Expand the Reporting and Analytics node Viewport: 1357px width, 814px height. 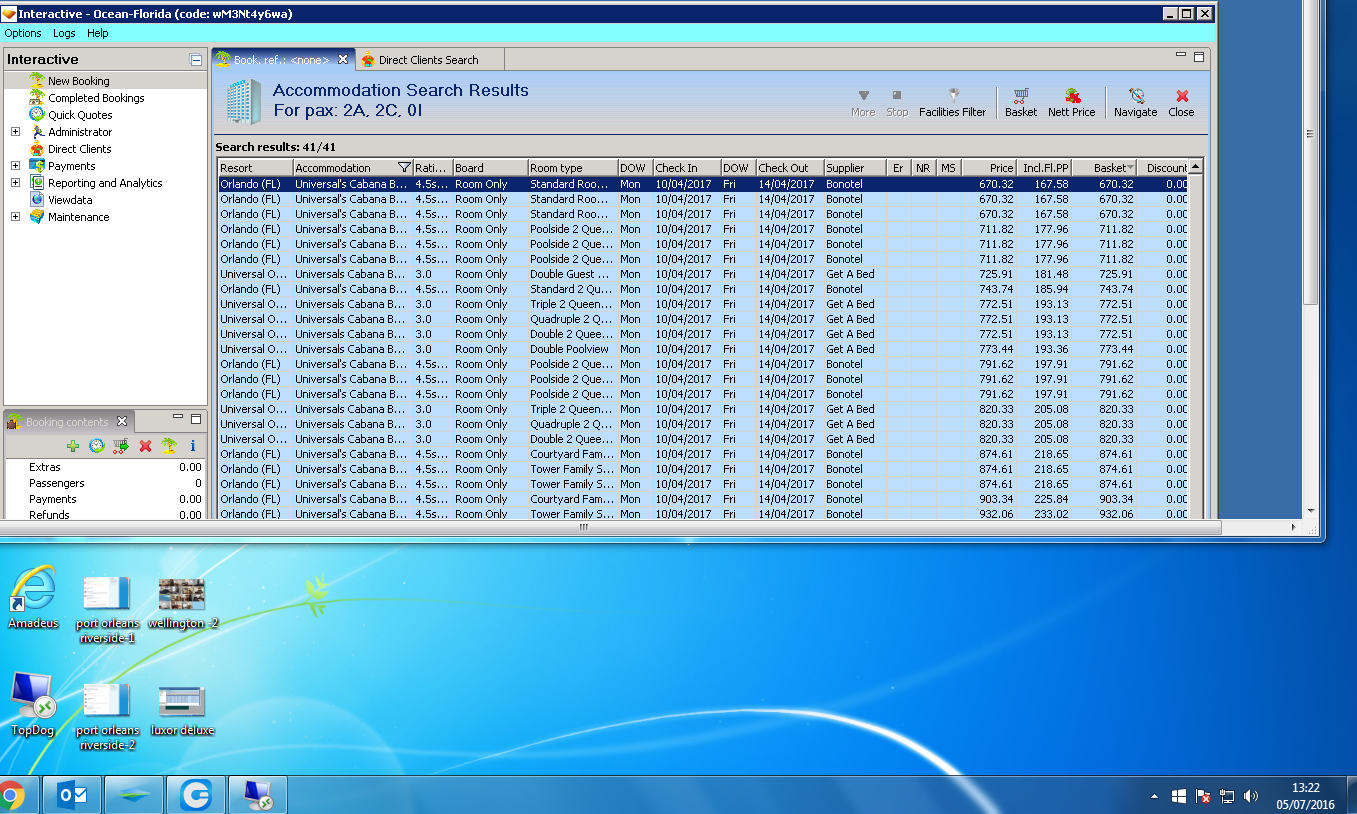point(15,183)
